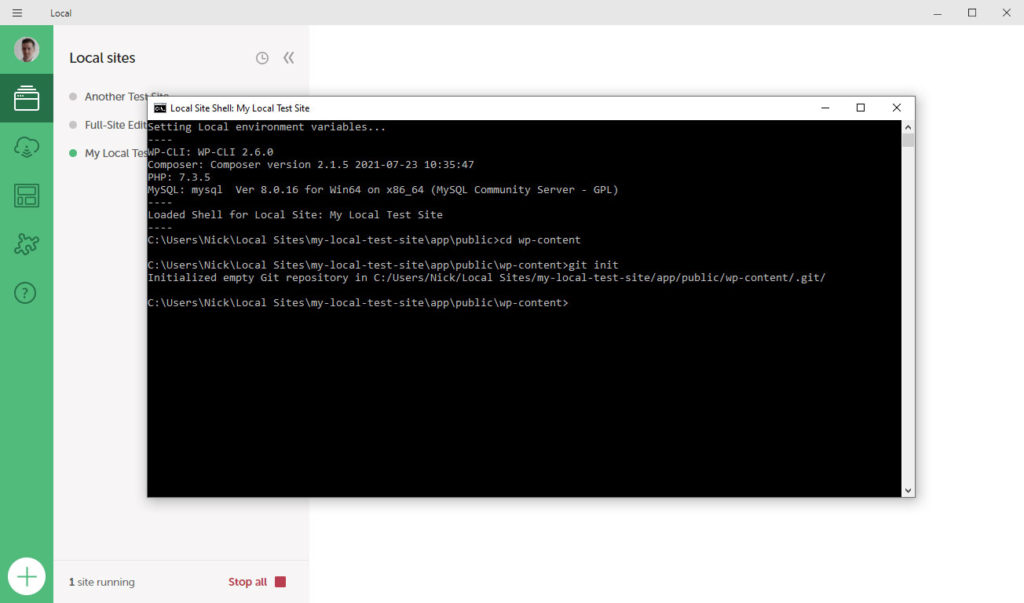This screenshot has width=1024, height=603.
Task: Click the shell scrollbar thumb
Action: tap(908, 140)
